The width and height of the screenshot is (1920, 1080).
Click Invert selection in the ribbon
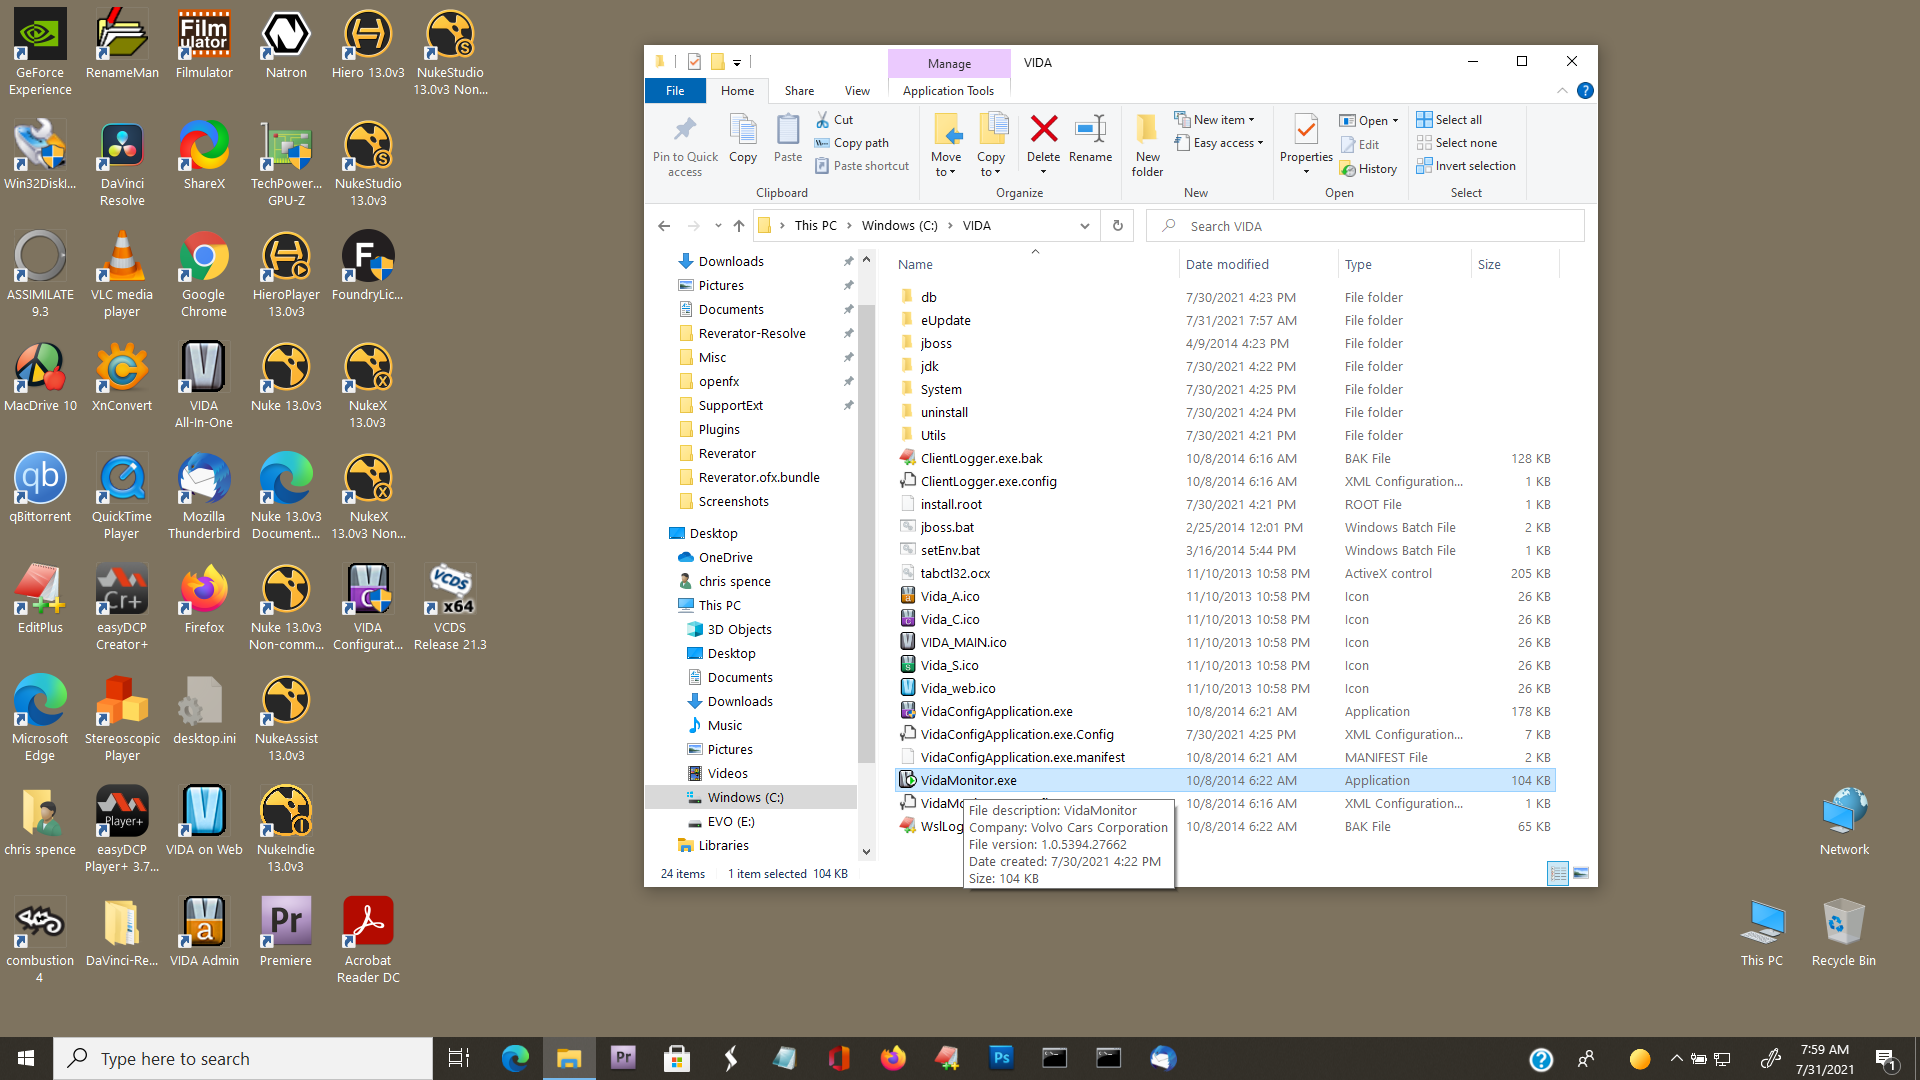click(1466, 166)
